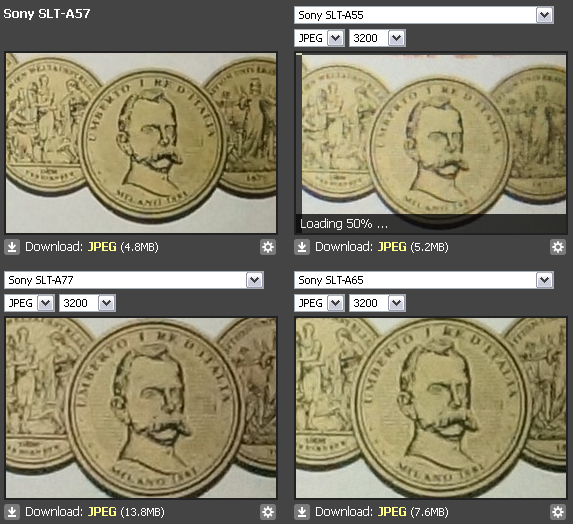
Task: Open the 3200 ISO dropdown for SLT-A65
Action: click(377, 303)
